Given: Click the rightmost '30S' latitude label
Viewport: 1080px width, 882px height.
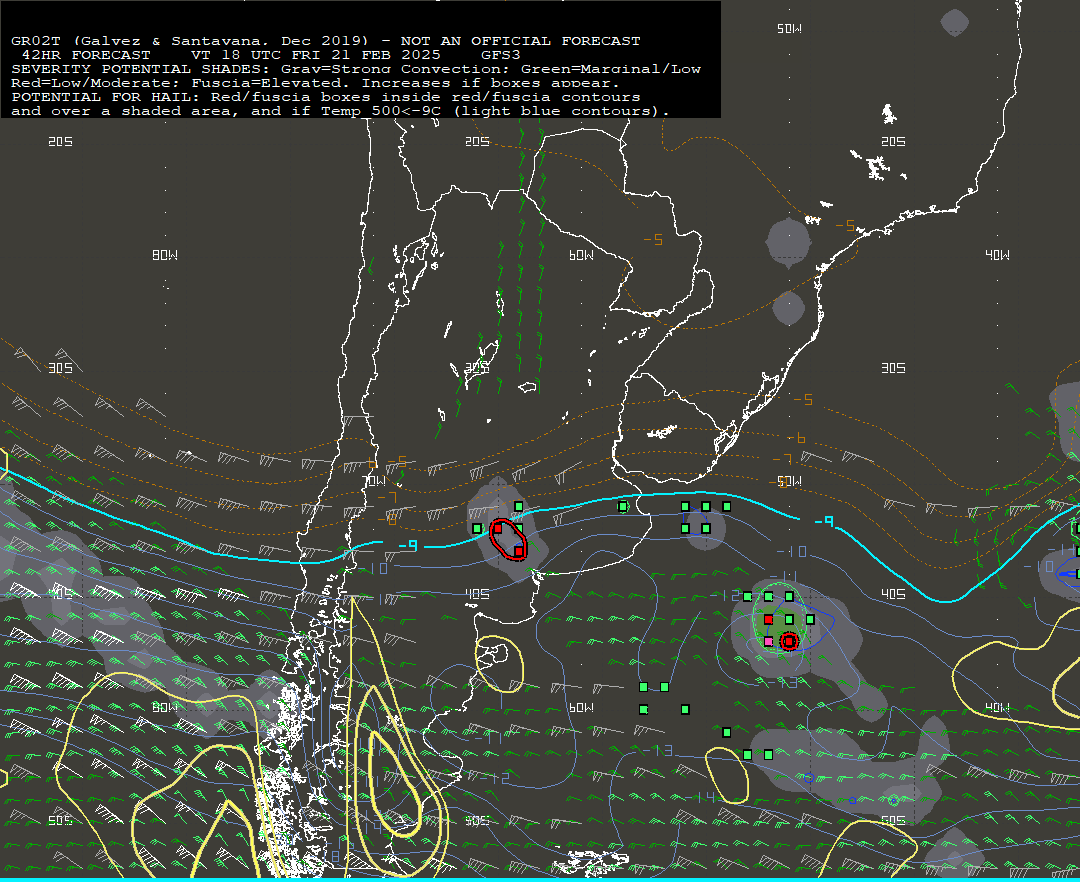Looking at the screenshot, I should pyautogui.click(x=893, y=368).
